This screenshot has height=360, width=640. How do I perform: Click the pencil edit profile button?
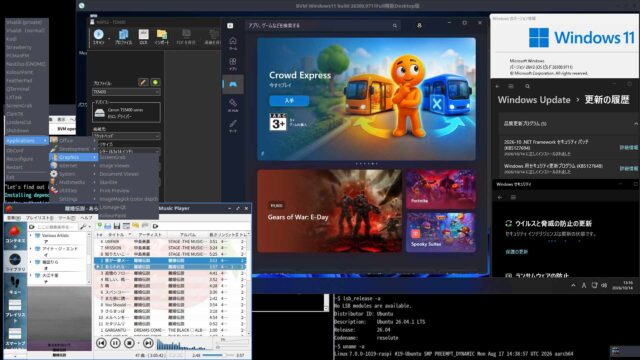[143, 82]
